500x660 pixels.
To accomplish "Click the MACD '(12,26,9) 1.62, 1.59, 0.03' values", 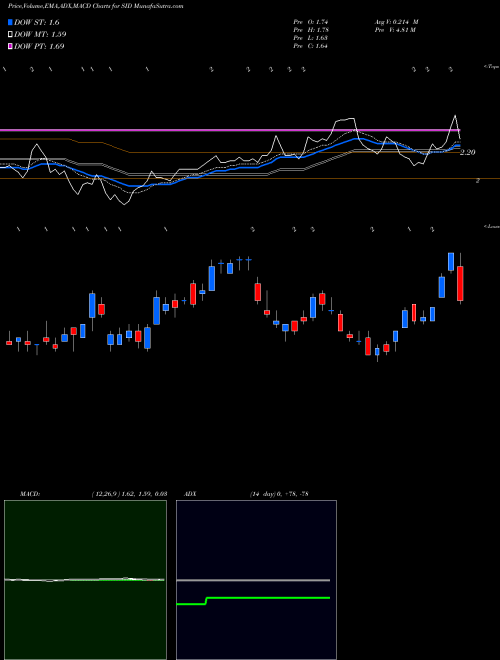I will (129, 494).
